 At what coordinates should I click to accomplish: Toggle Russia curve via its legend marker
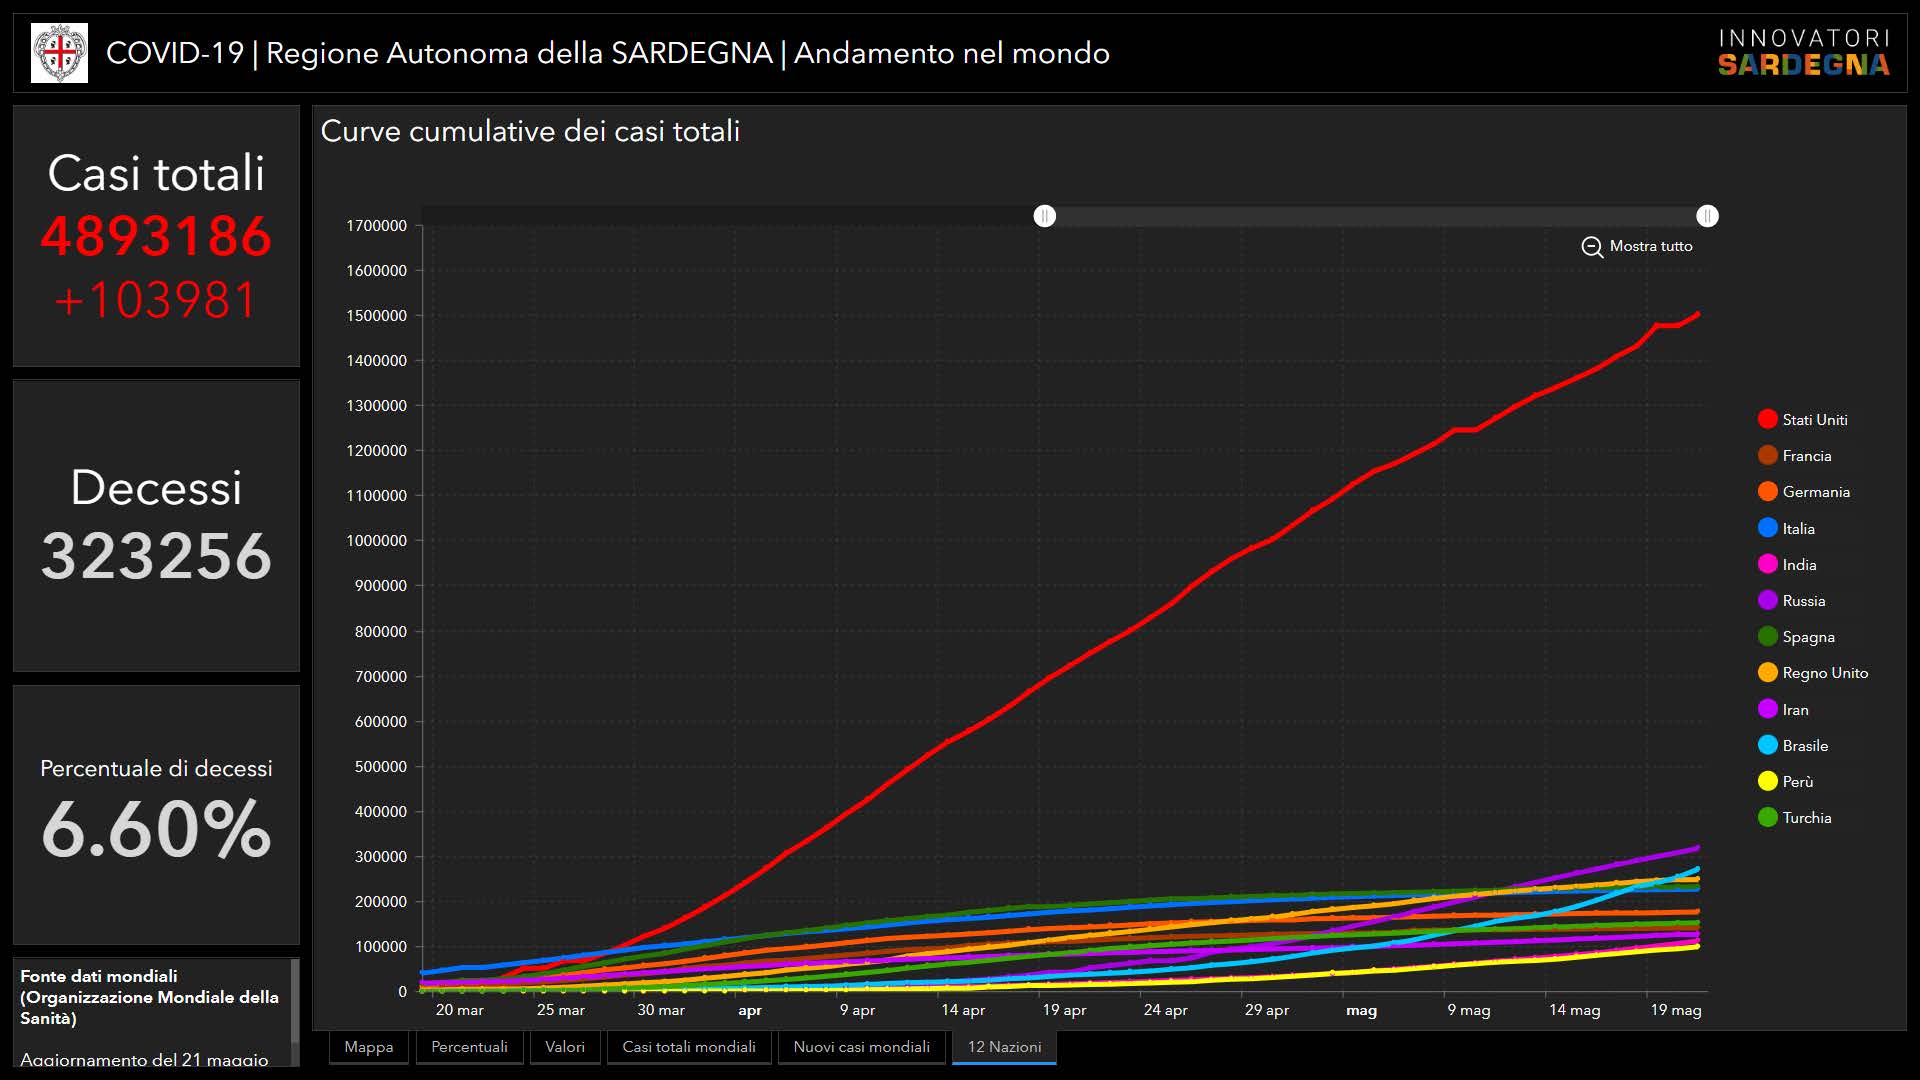coord(1767,600)
